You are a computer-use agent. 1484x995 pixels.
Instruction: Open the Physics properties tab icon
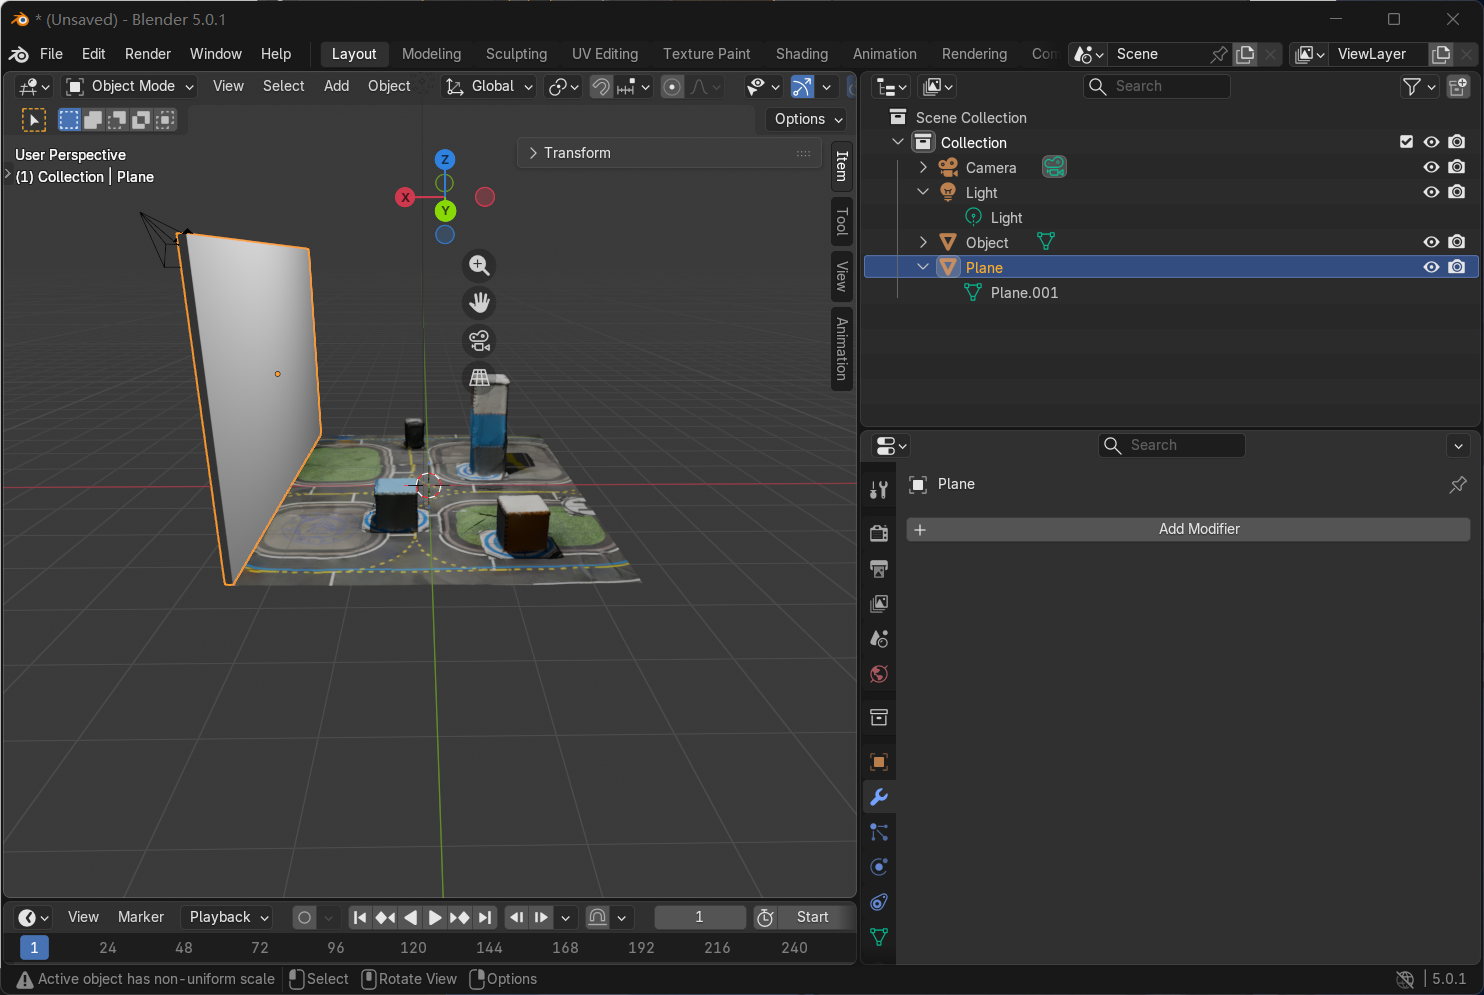[x=878, y=867]
